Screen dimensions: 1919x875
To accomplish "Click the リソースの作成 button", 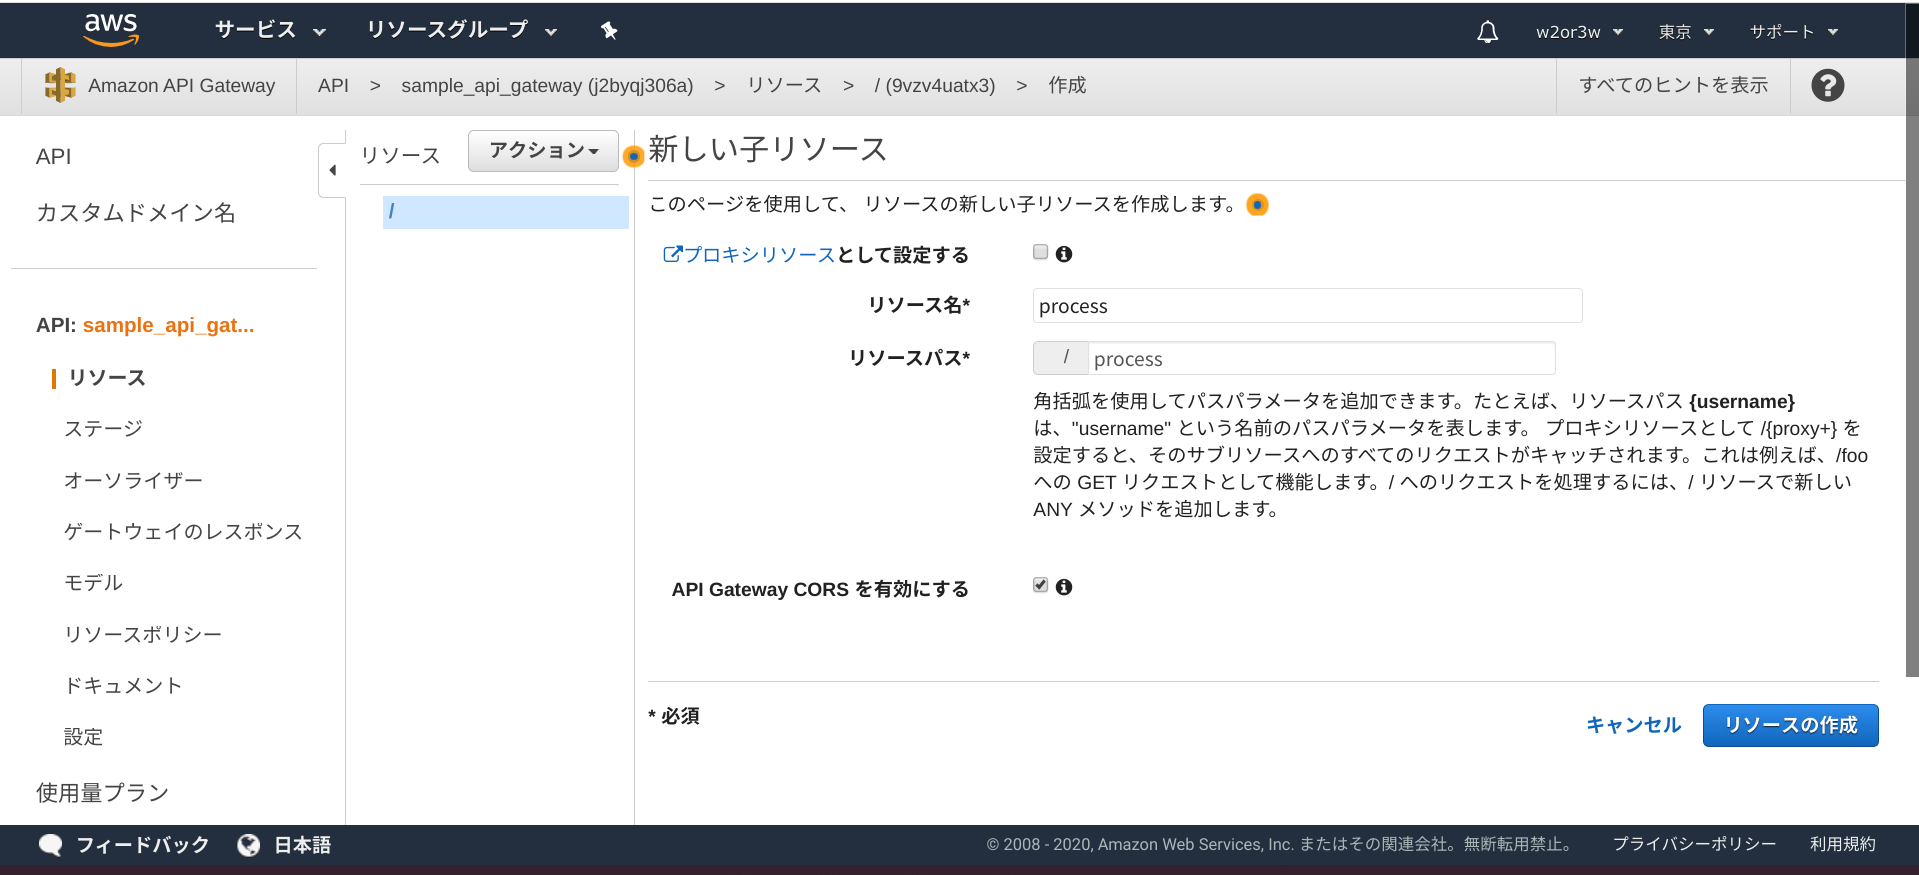I will coord(1790,725).
